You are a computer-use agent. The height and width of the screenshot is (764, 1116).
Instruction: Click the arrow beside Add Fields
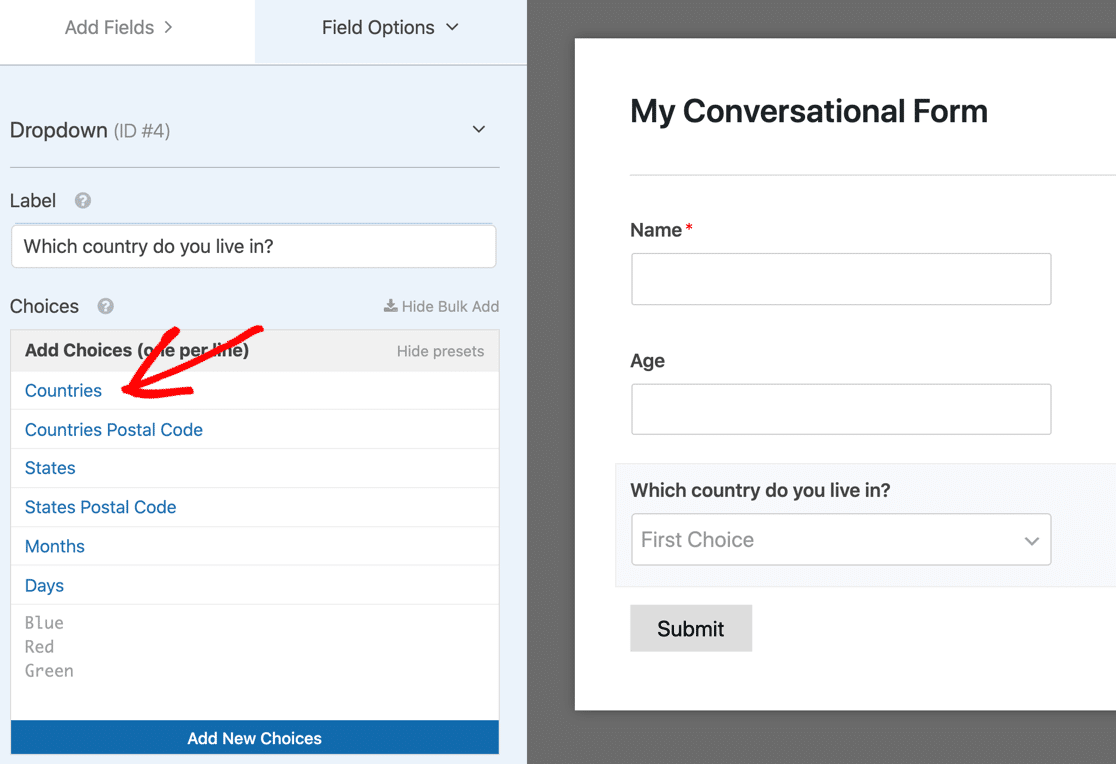169,27
